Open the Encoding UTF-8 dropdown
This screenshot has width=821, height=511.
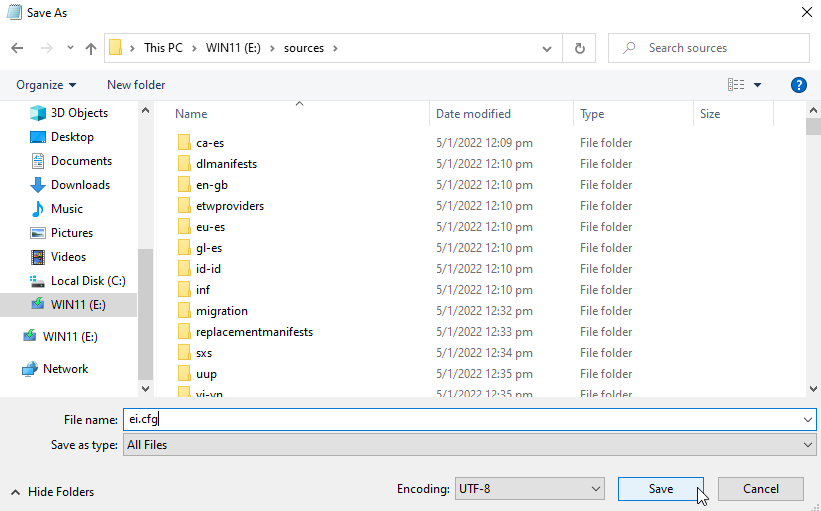point(529,489)
